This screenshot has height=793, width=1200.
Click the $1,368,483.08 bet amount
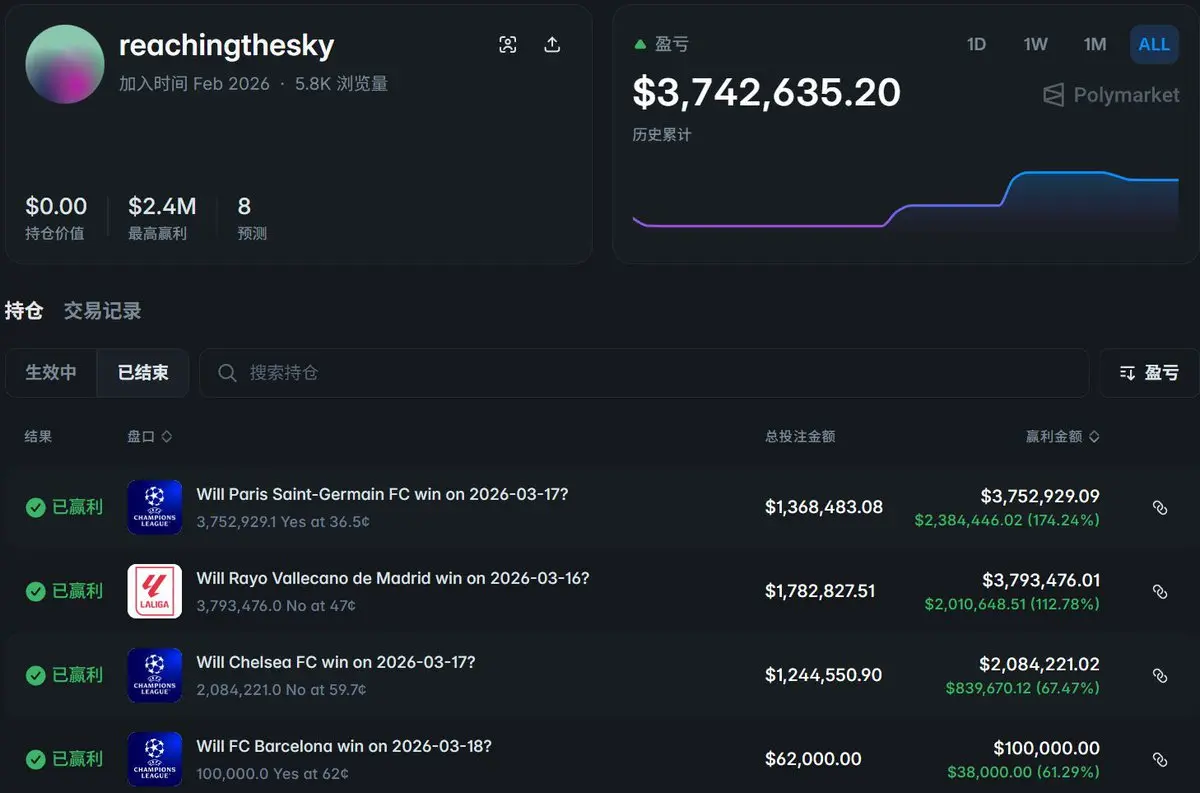click(824, 507)
